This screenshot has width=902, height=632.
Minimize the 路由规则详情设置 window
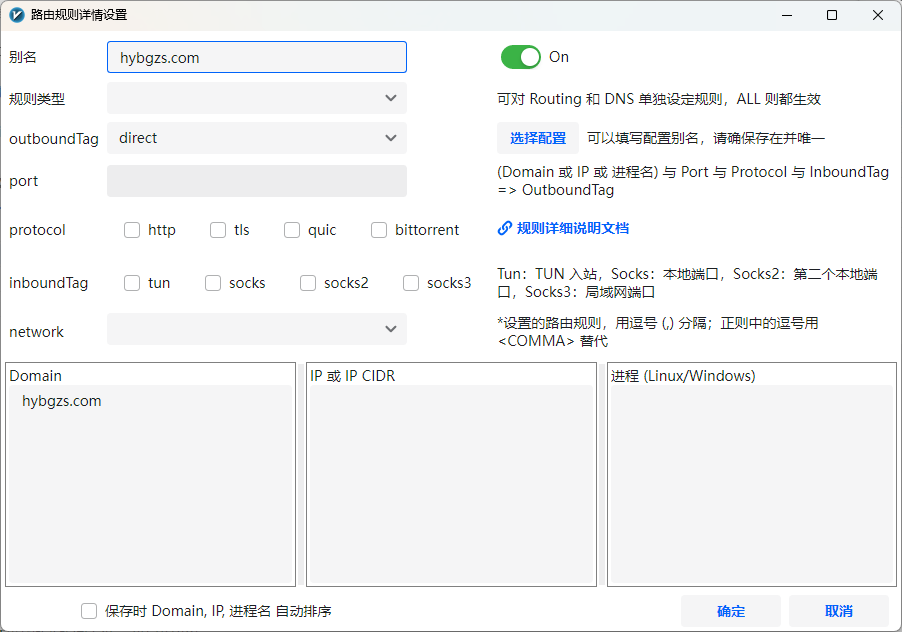pyautogui.click(x=787, y=15)
